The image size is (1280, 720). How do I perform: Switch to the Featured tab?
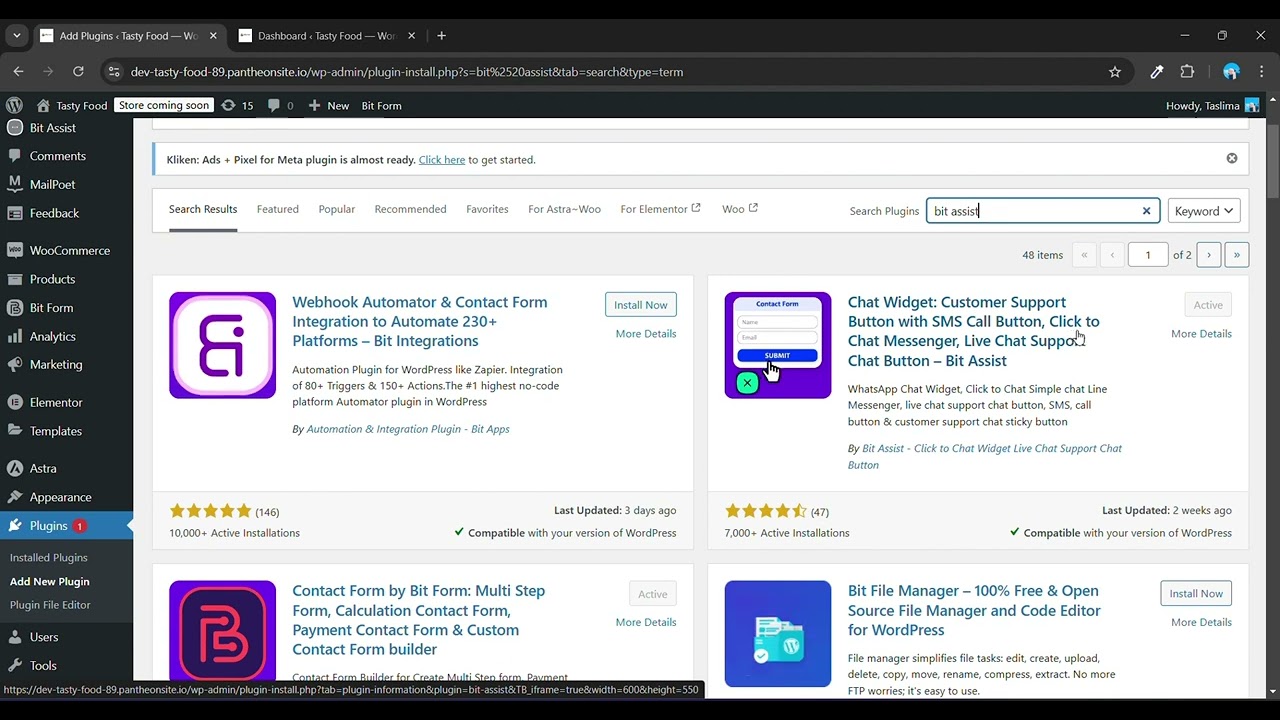pyautogui.click(x=277, y=210)
